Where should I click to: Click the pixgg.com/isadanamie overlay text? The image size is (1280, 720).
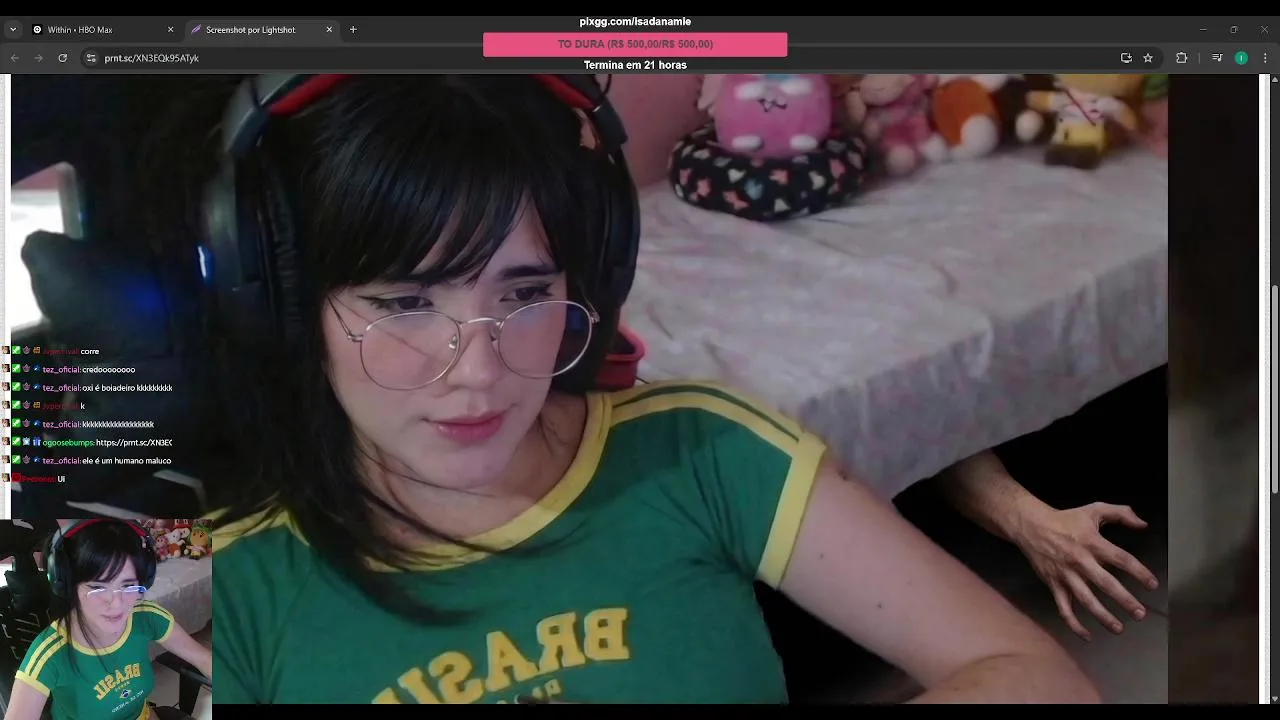click(x=635, y=21)
